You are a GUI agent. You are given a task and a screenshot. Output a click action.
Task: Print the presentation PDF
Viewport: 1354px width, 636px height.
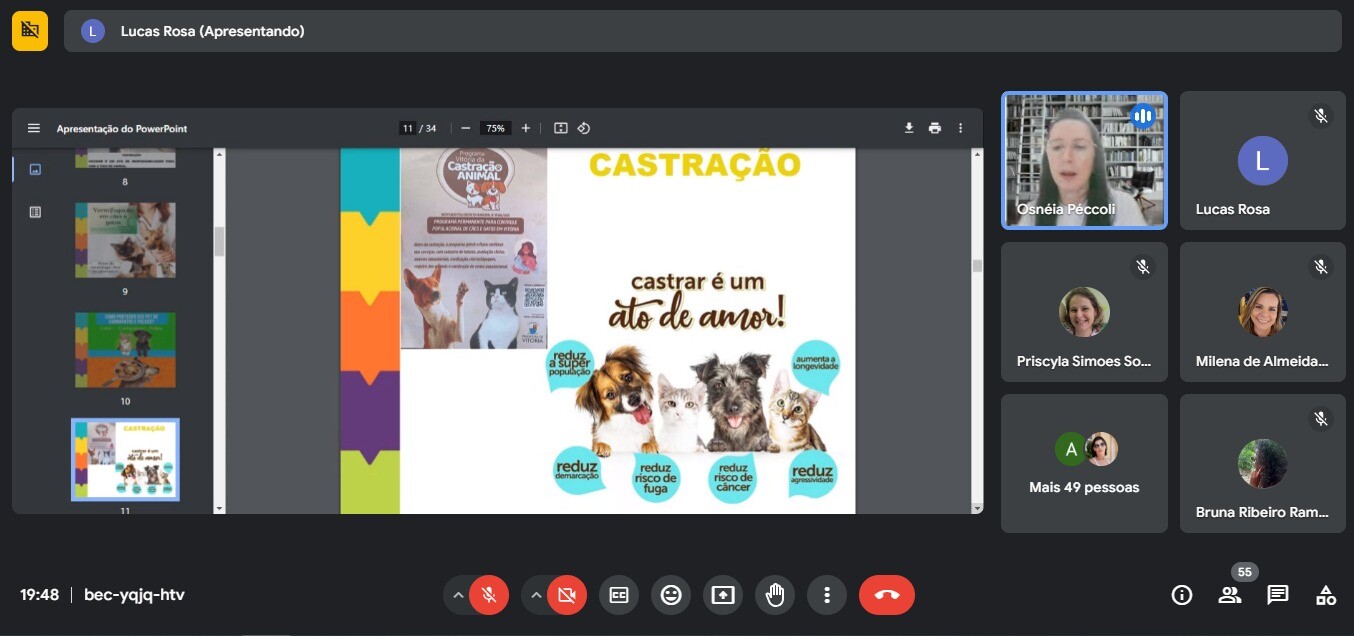pos(935,128)
